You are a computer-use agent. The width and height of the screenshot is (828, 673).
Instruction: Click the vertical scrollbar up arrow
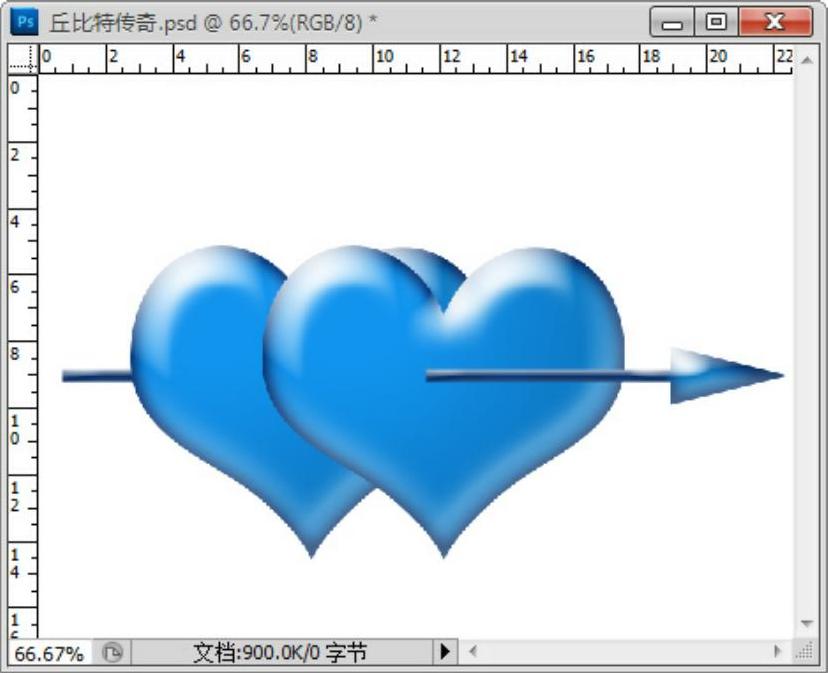click(x=807, y=60)
